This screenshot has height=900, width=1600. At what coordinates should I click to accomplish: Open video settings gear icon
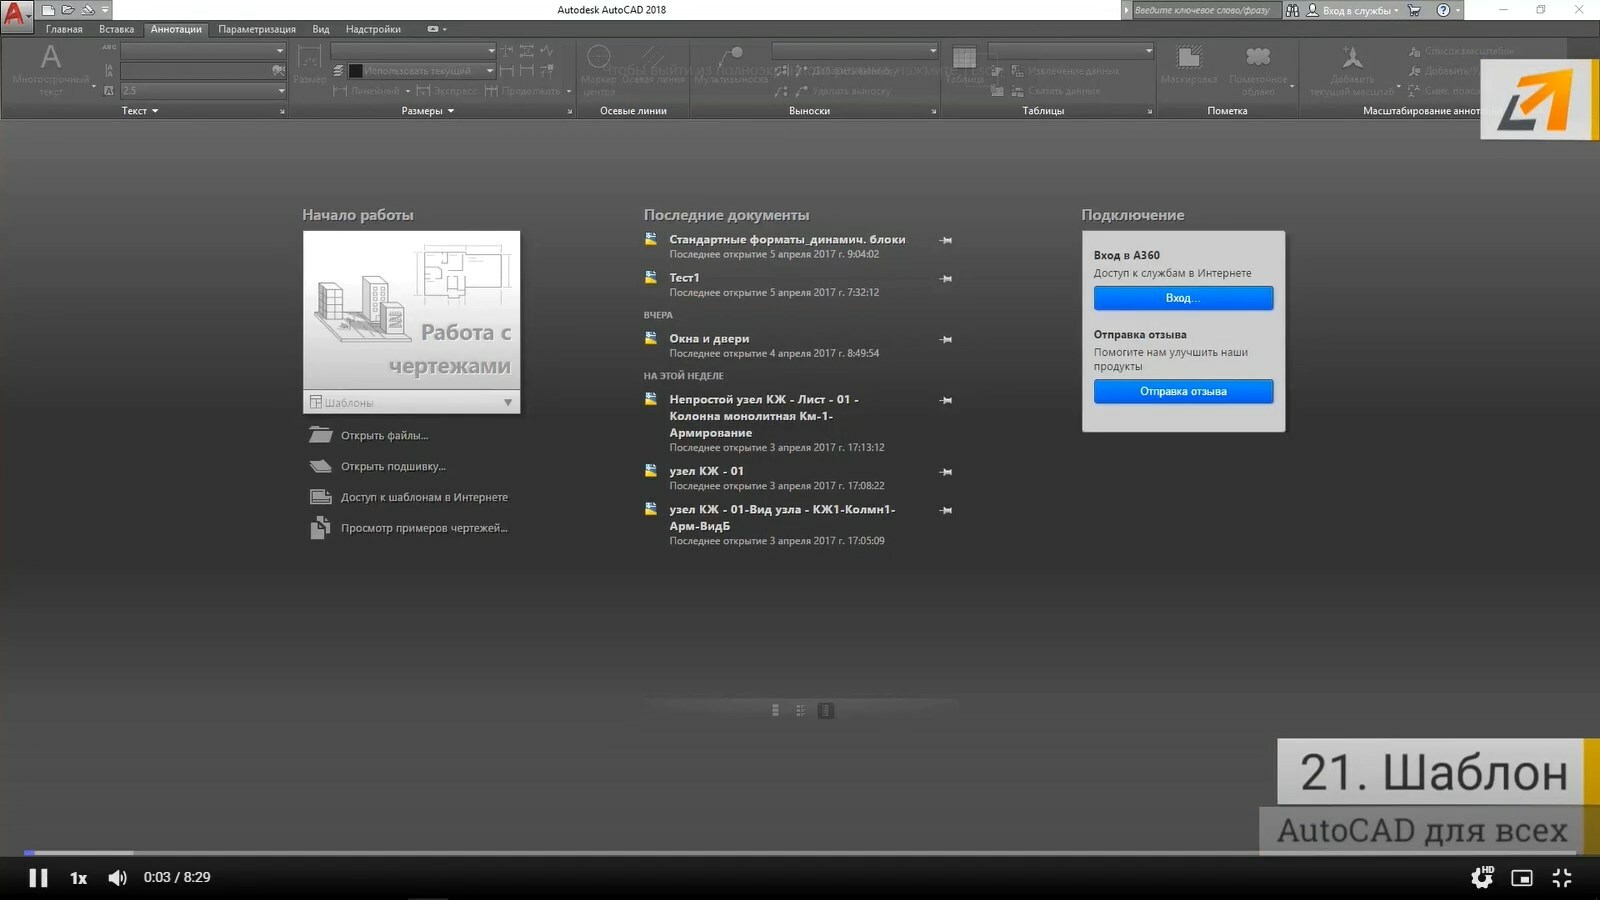click(x=1482, y=877)
